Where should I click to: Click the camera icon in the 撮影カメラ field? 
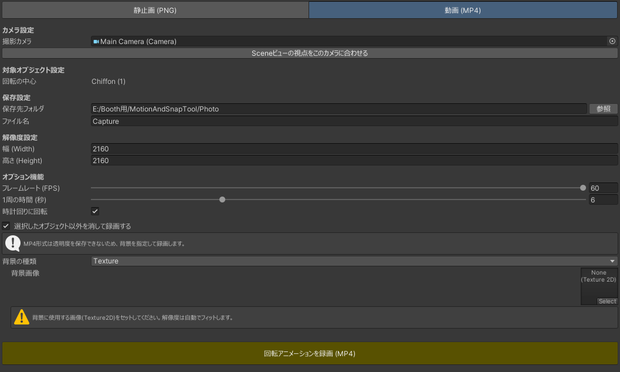click(x=96, y=42)
